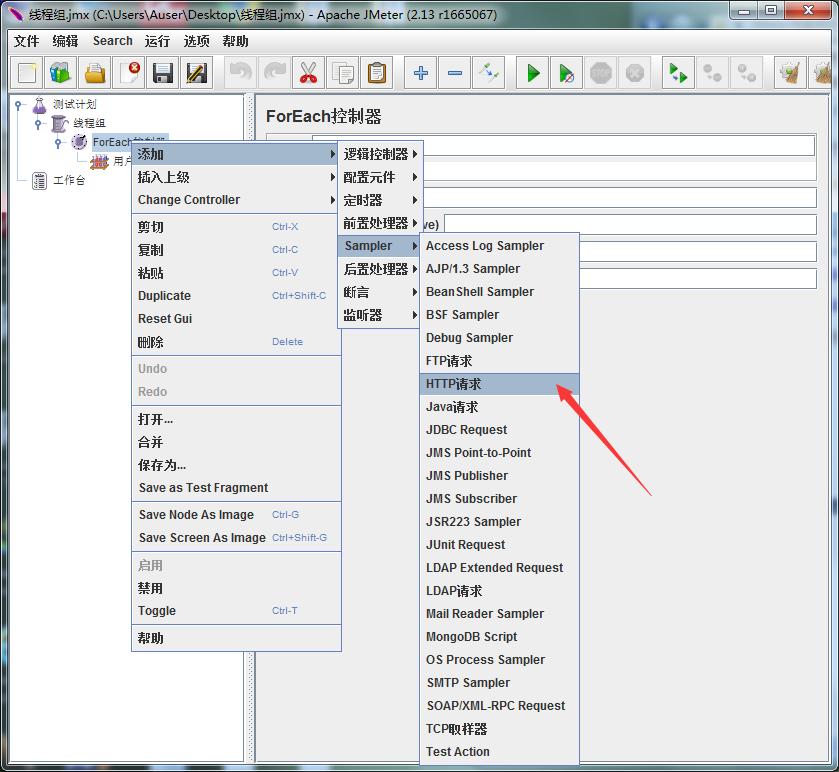Choose HTTP请求 from the Sampler list
Viewport: 839px width, 772px height.
click(499, 384)
